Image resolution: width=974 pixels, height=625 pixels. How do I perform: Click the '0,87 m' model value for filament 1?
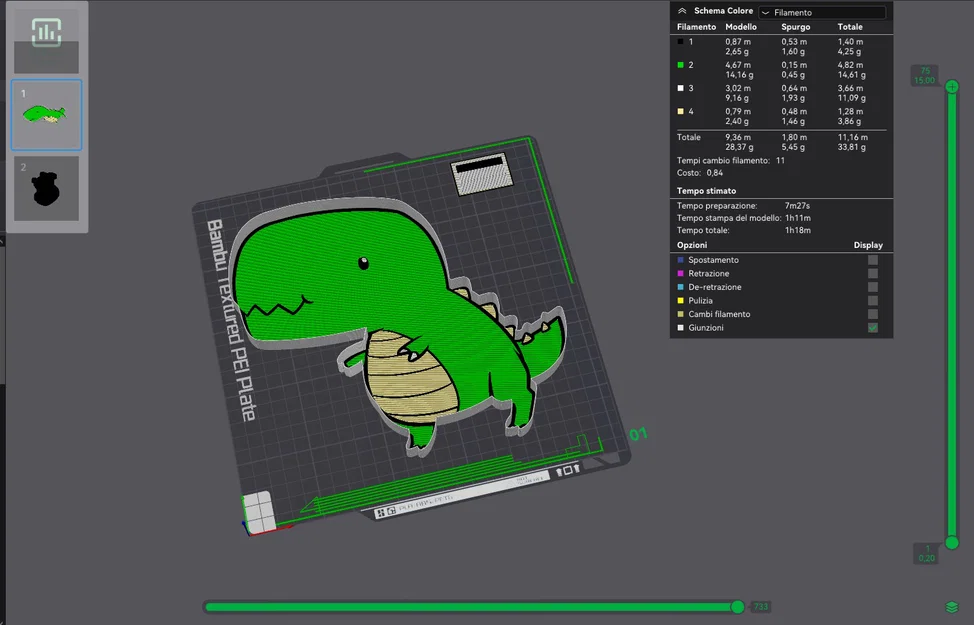tap(738, 42)
